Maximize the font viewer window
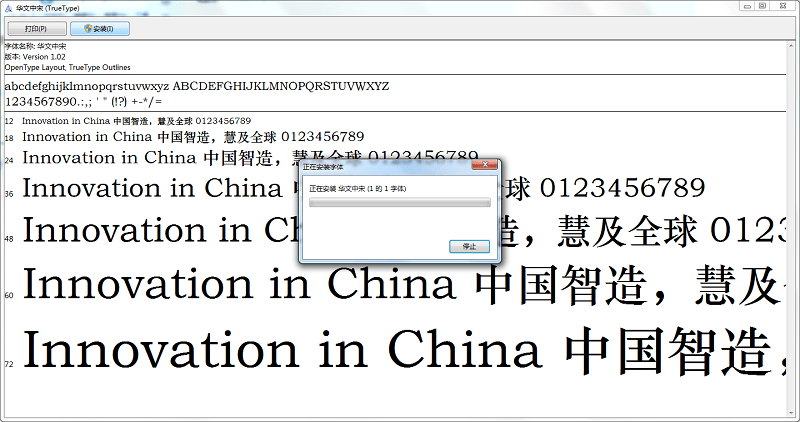The width and height of the screenshot is (800, 422). tap(762, 6)
